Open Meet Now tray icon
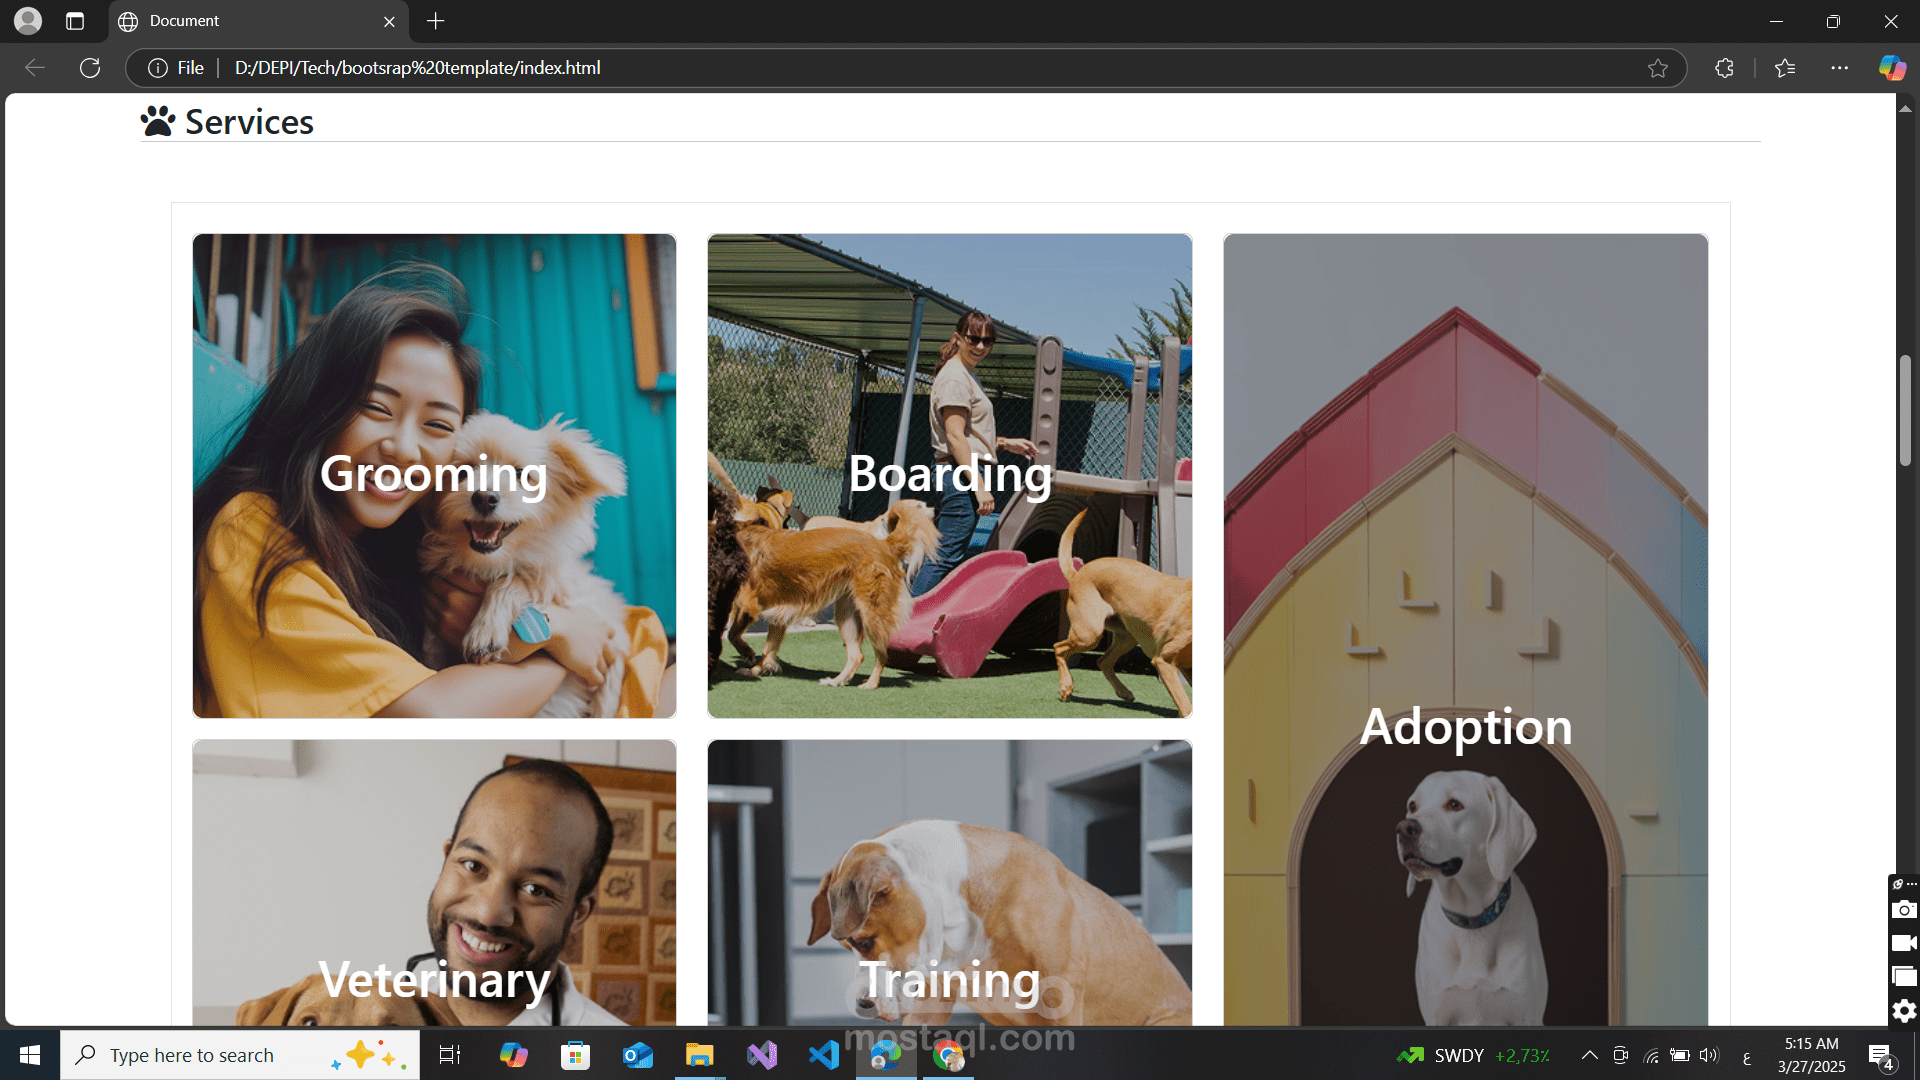The height and width of the screenshot is (1080, 1920). pyautogui.click(x=1621, y=1055)
